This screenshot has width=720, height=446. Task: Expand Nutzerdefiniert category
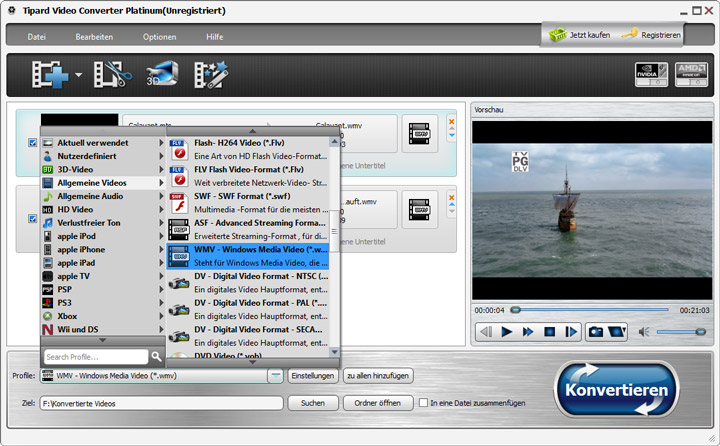[x=103, y=156]
